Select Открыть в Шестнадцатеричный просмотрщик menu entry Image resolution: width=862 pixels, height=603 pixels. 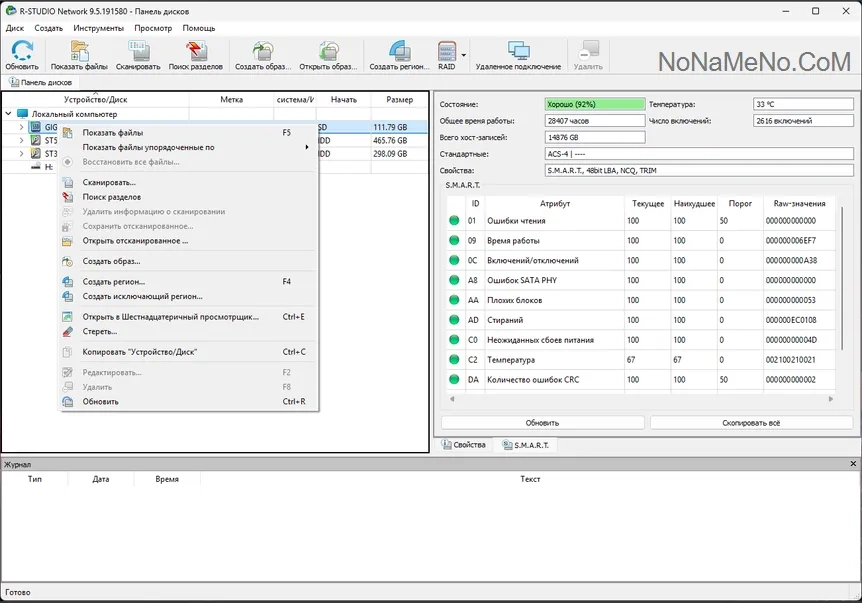[x=170, y=317]
